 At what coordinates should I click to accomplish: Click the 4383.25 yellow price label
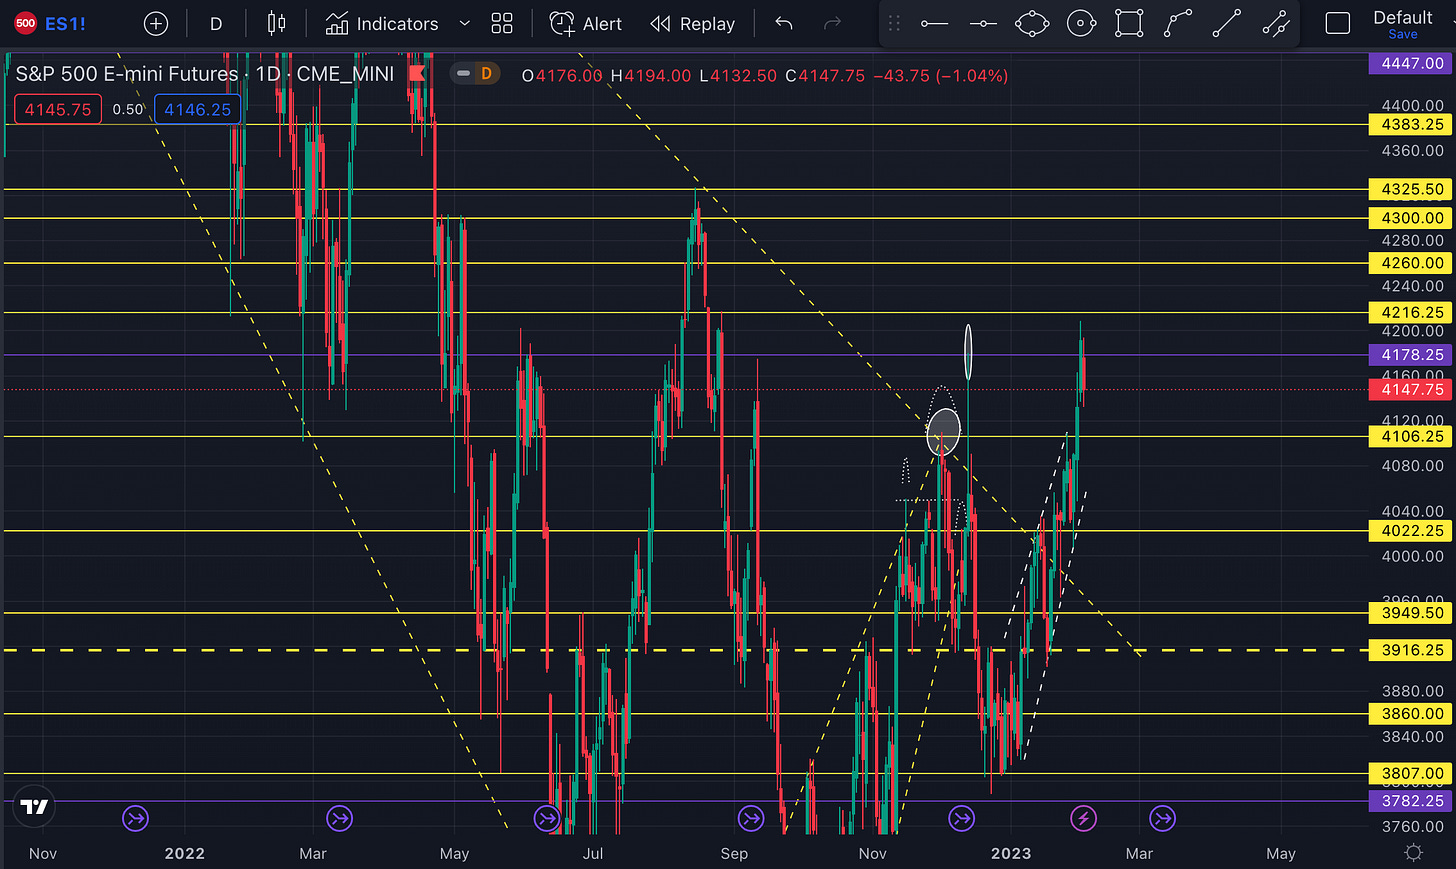(x=1412, y=125)
